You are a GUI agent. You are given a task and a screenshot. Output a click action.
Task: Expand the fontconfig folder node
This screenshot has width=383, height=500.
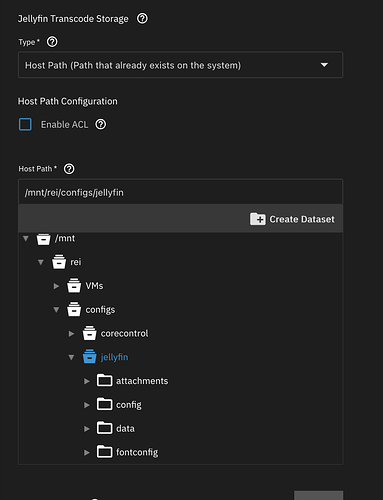87,453
